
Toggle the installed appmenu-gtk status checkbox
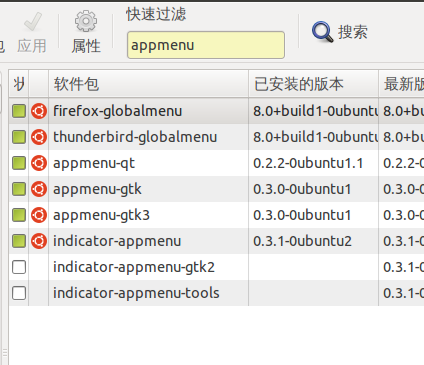tap(19, 189)
